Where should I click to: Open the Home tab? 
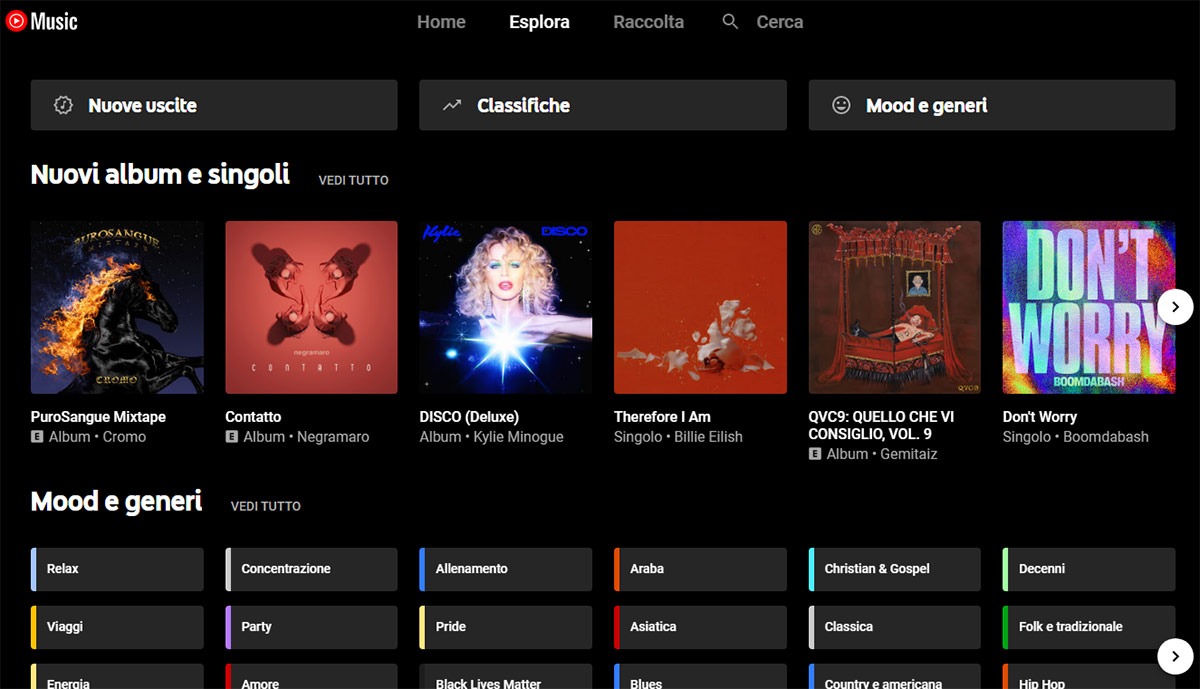(x=441, y=22)
